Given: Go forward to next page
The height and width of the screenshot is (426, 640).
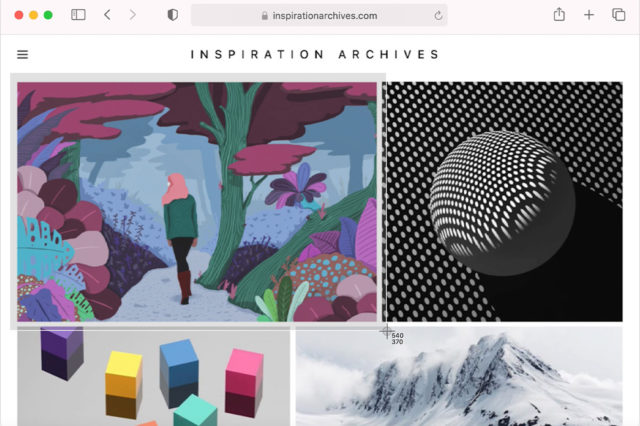Looking at the screenshot, I should click(133, 15).
